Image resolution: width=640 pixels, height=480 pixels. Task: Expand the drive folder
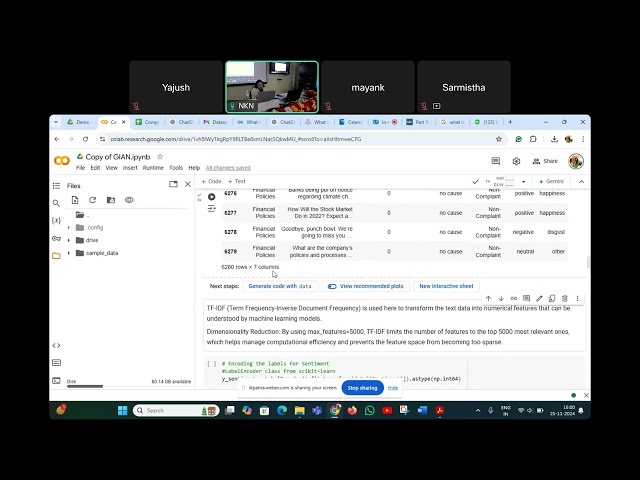pos(69,240)
